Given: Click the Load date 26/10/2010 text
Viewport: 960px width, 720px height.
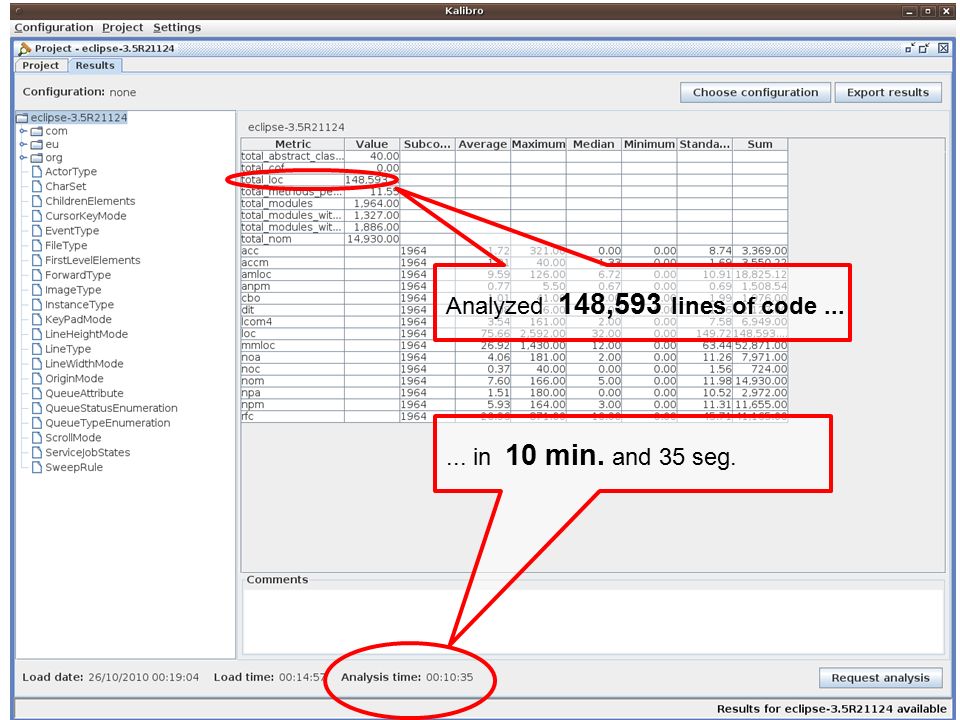Looking at the screenshot, I should click(x=110, y=677).
